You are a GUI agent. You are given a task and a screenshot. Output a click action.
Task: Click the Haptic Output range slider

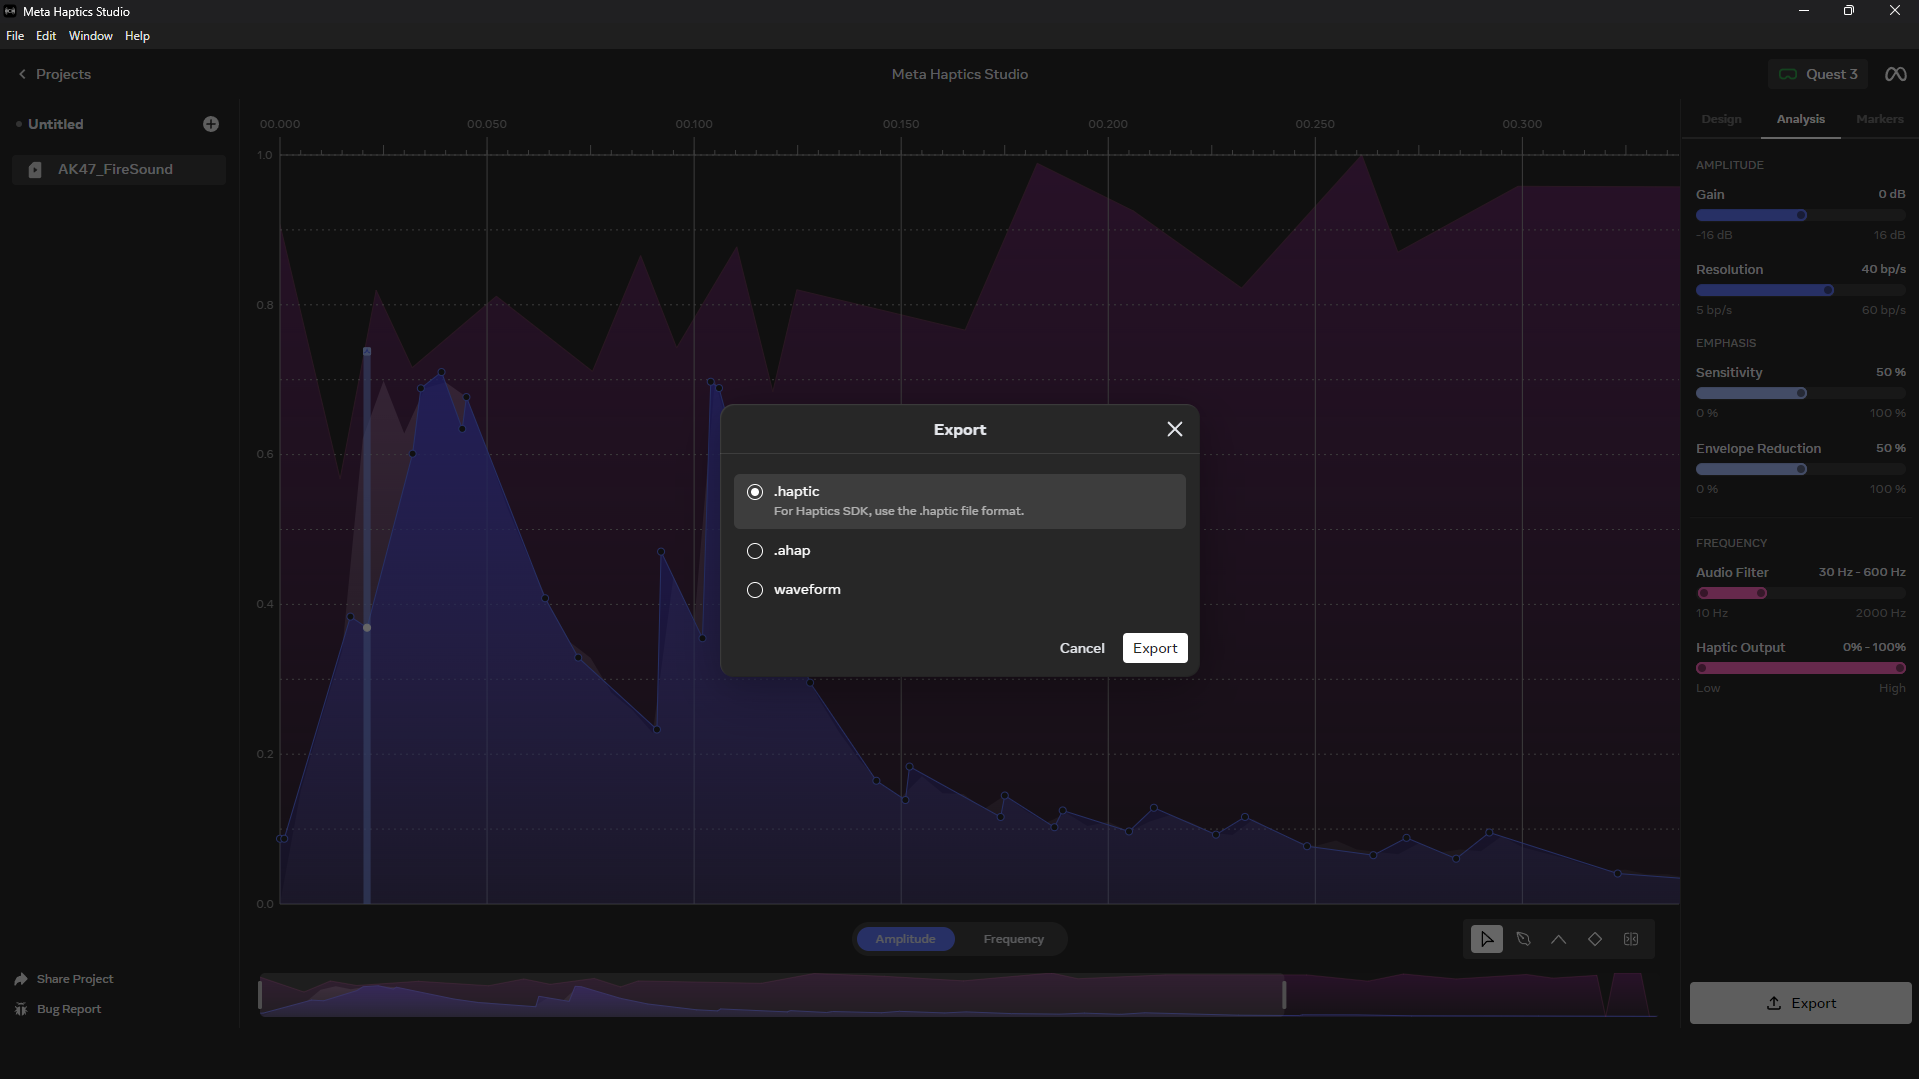(1800, 668)
